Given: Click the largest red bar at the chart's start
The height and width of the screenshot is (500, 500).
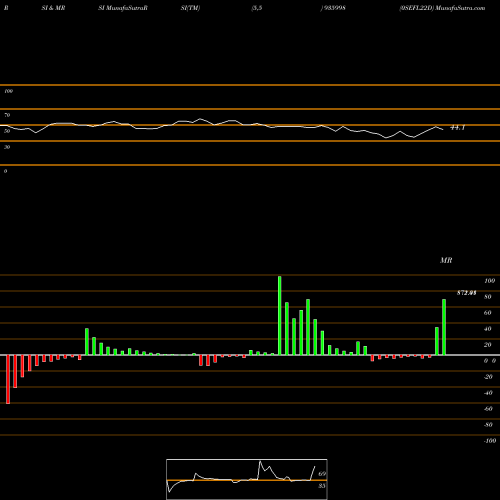Looking at the screenshot, I should click(8, 379).
